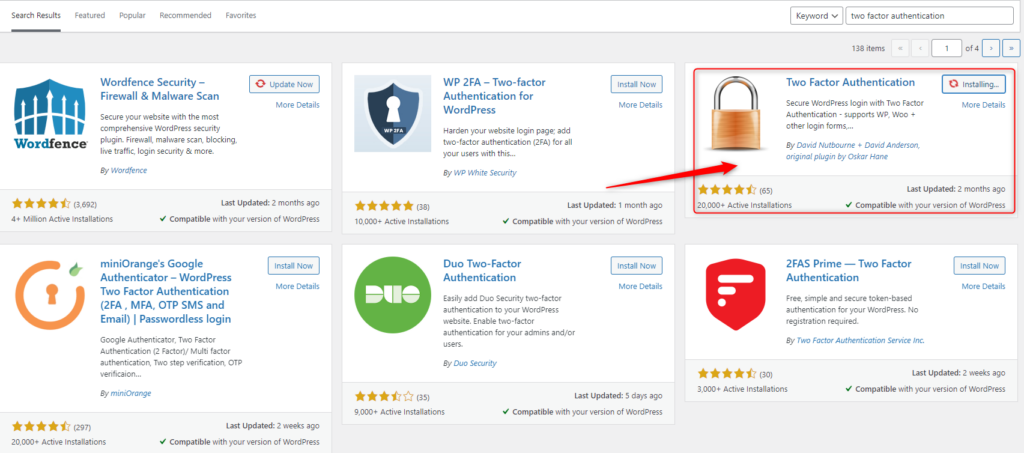Jump to last page with double arrow
Image resolution: width=1024 pixels, height=453 pixels.
[x=1011, y=48]
